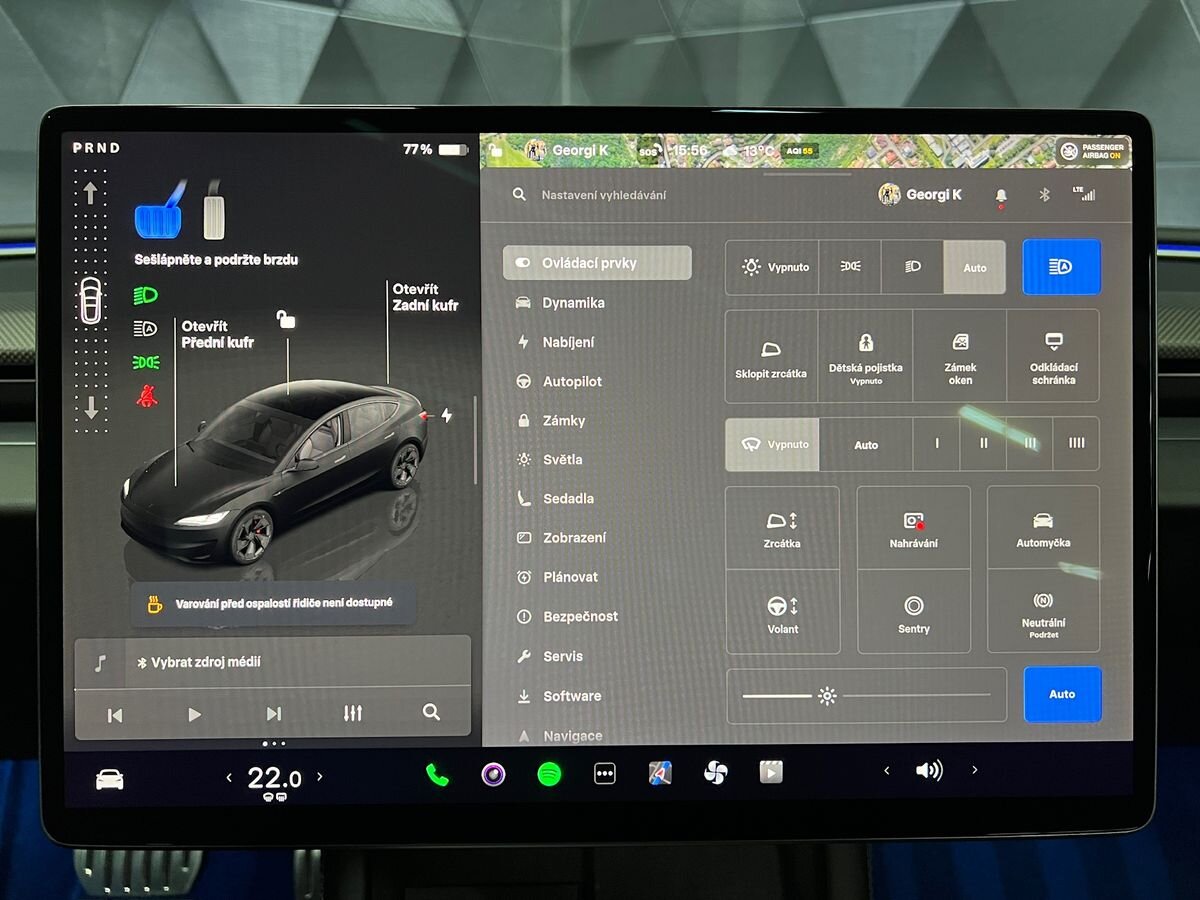Tap the Sentry mode icon

tap(913, 612)
